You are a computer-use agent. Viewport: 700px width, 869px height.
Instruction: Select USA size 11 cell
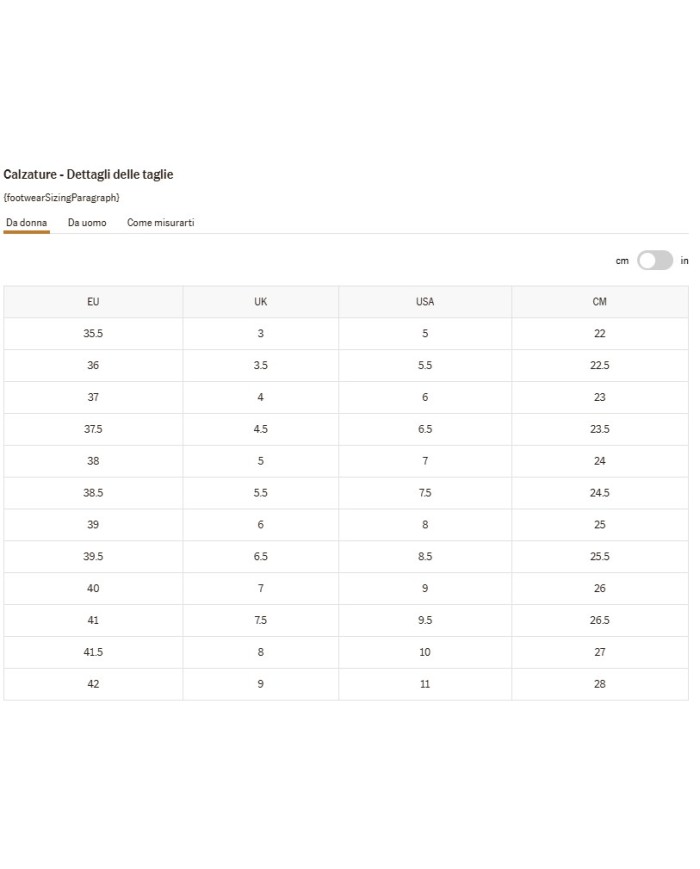click(425, 684)
